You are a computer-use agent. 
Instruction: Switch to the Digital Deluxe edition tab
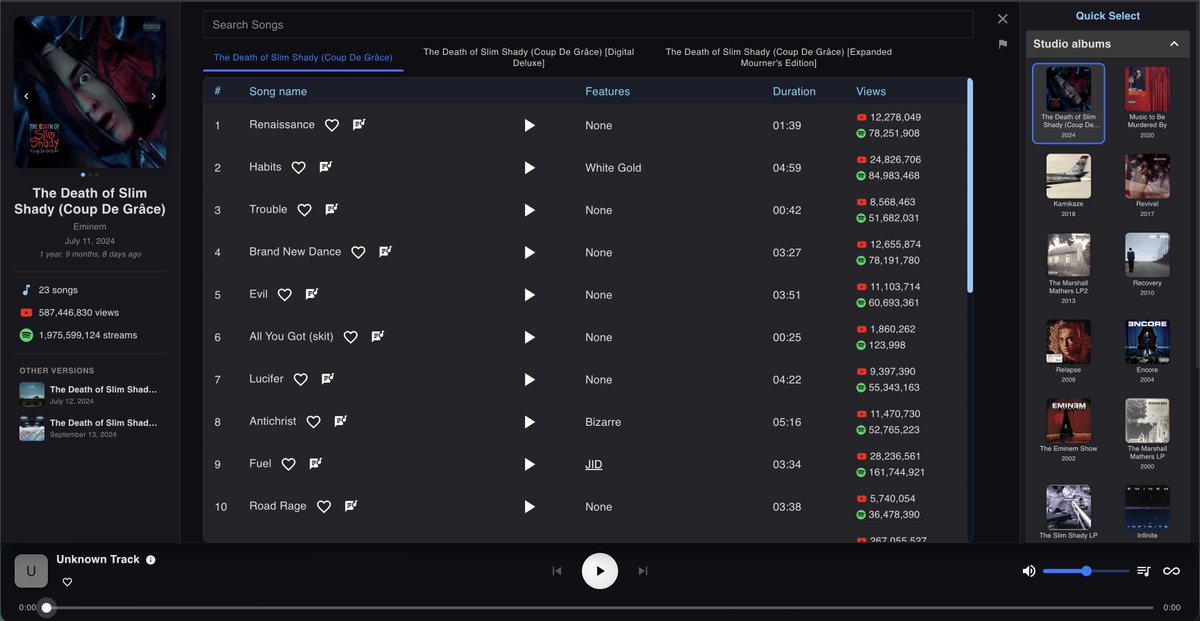[x=529, y=57]
